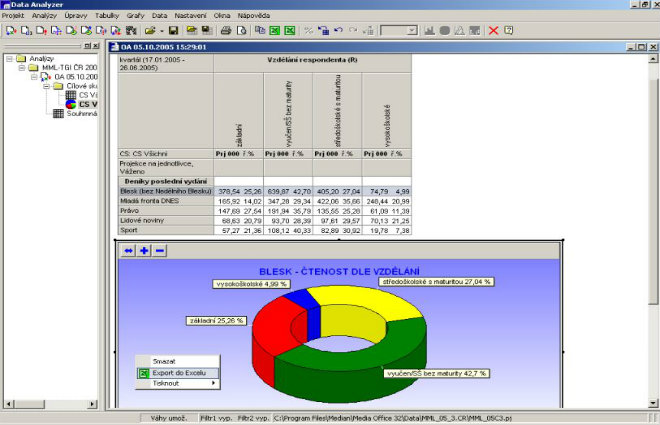Open the Projekt menu
660x425 pixels.
[13, 16]
